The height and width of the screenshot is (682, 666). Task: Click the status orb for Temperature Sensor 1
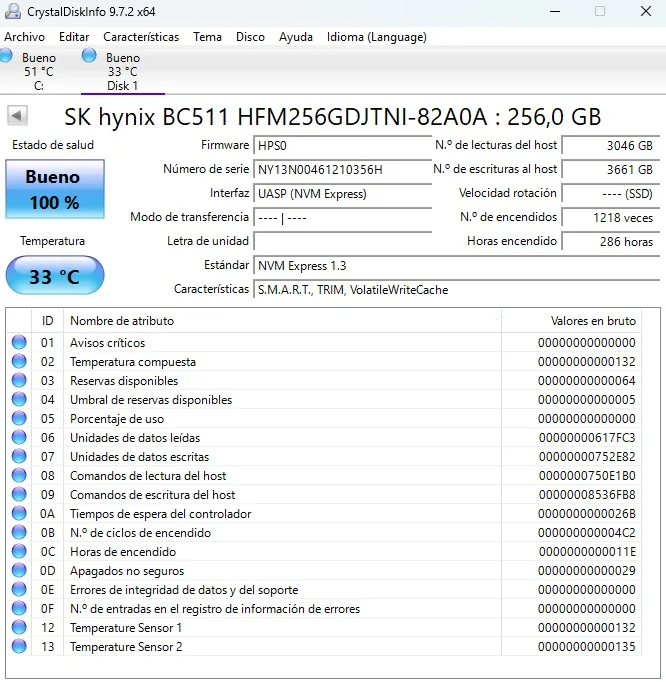pyautogui.click(x=19, y=628)
